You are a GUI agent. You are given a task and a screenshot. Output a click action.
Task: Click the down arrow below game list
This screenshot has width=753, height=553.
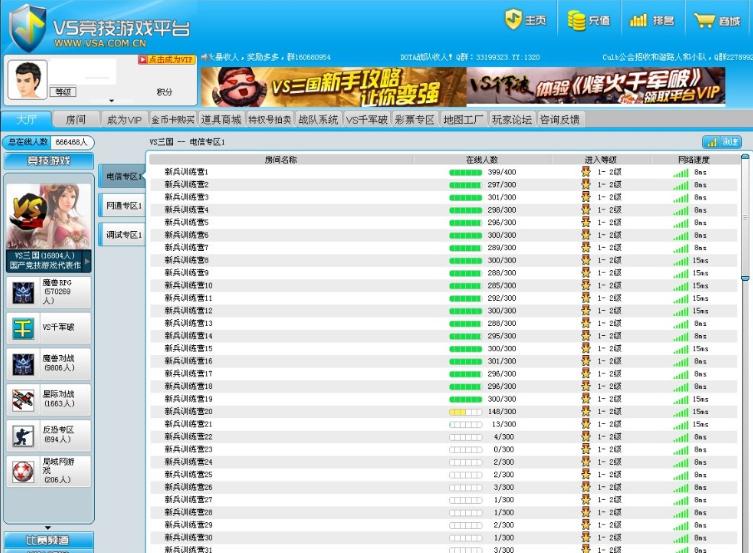coord(48,528)
